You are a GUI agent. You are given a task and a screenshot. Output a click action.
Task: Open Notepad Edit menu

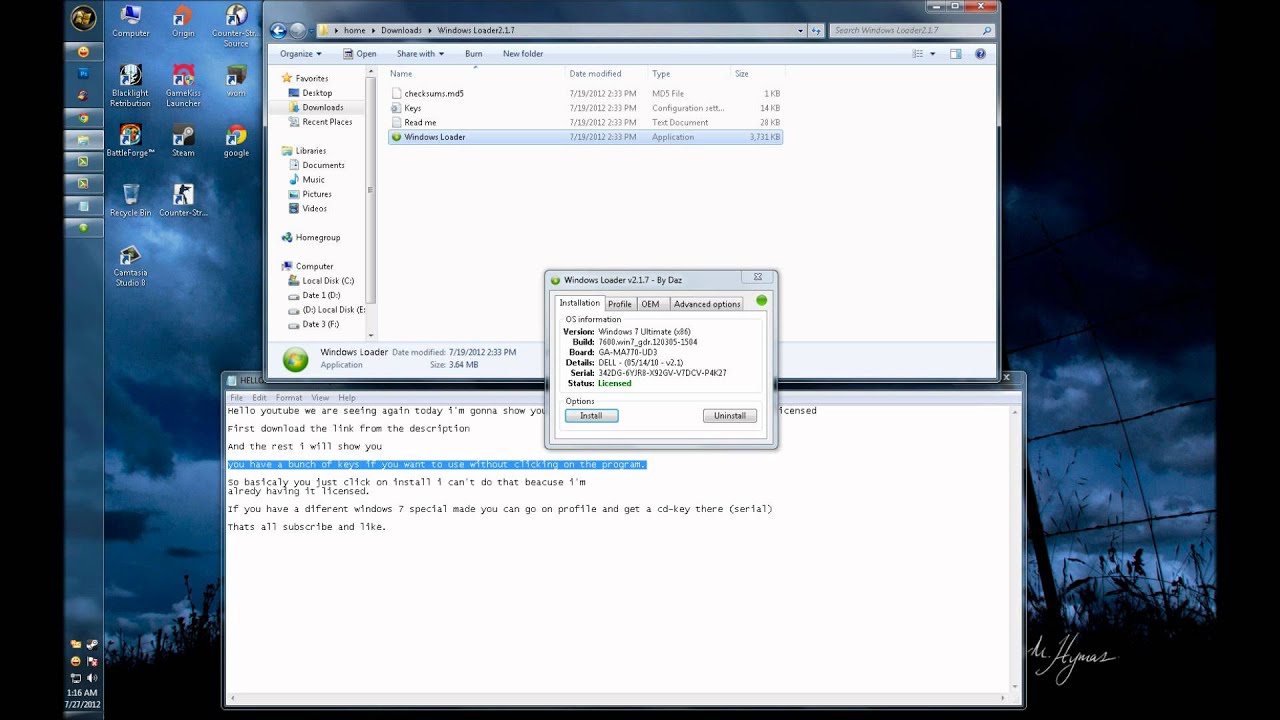click(259, 398)
